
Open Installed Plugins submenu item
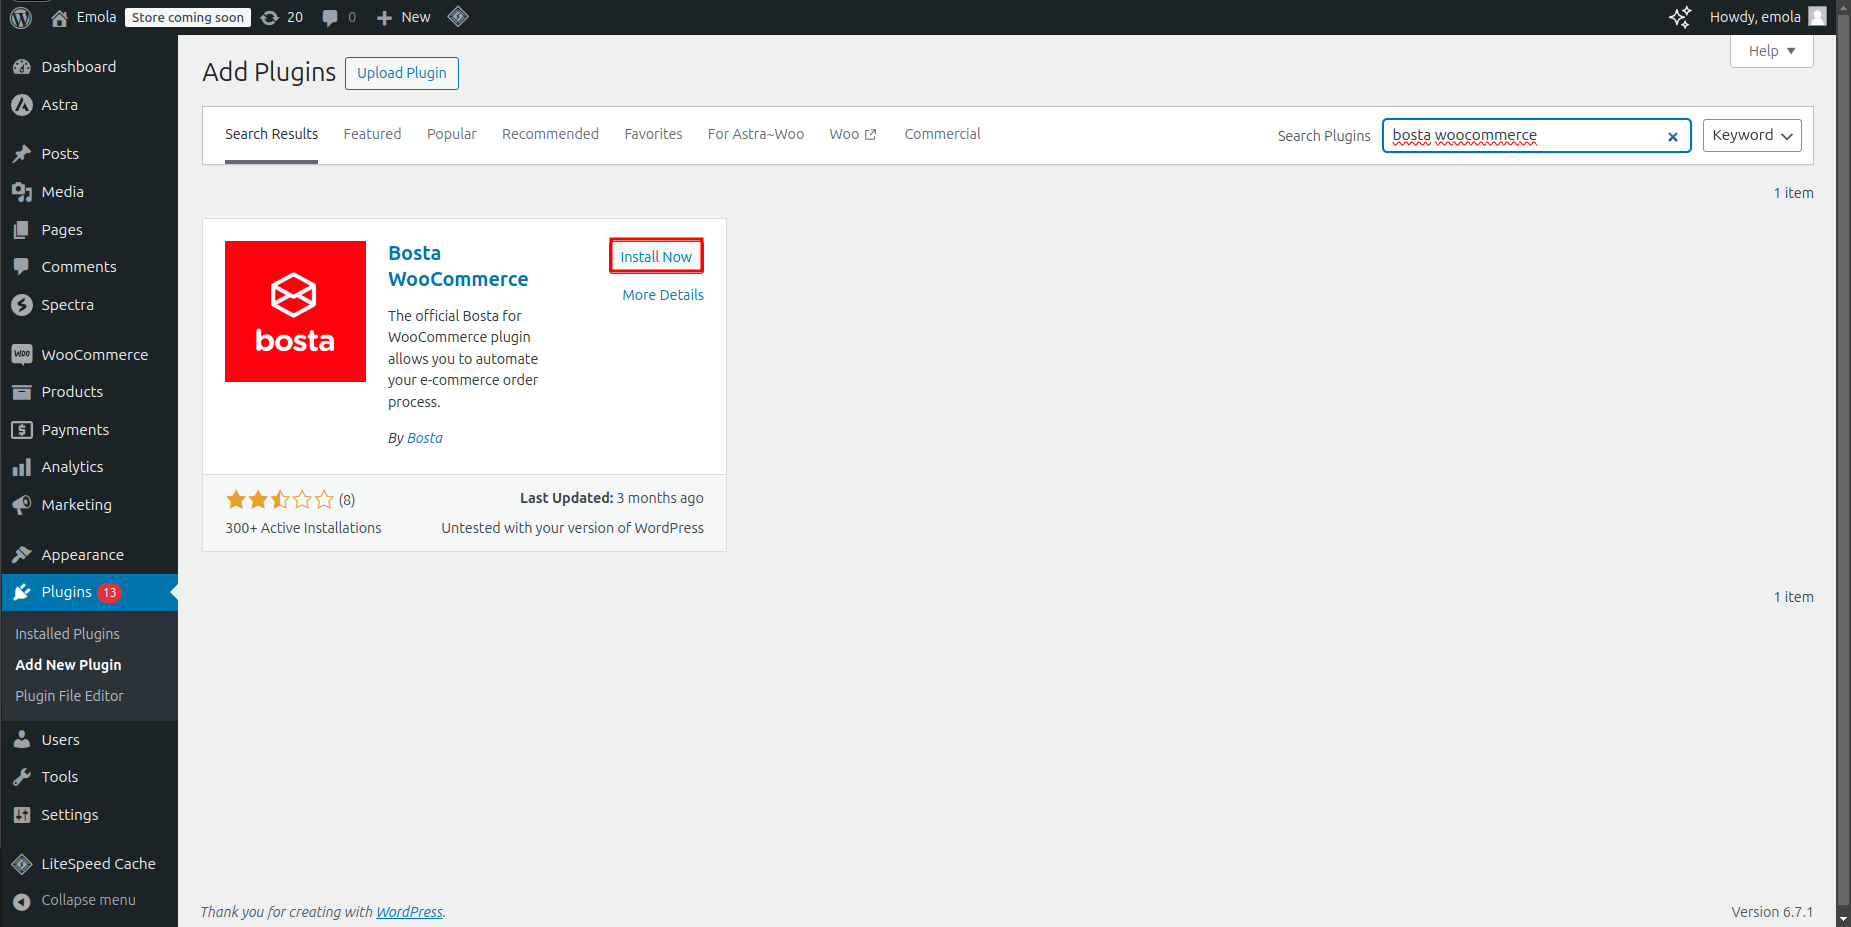[67, 634]
